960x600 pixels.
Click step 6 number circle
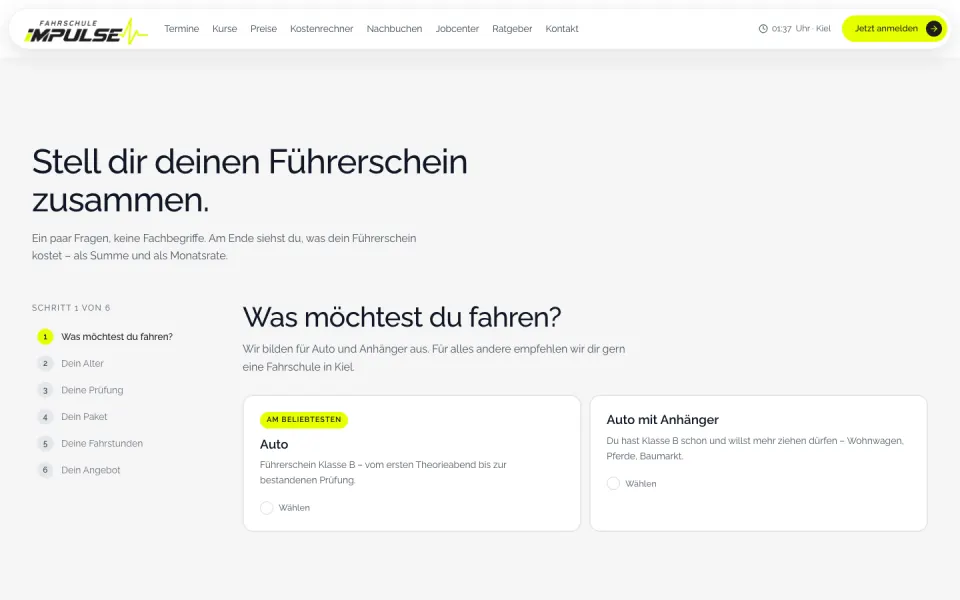(x=45, y=470)
